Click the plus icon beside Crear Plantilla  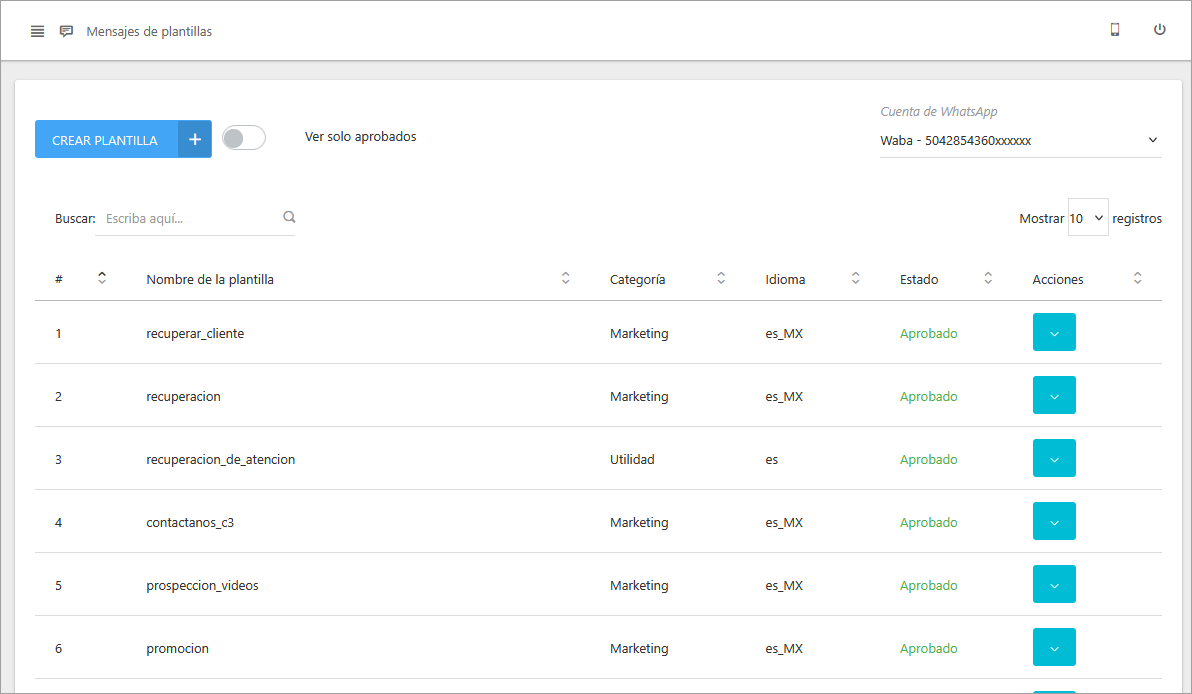[195, 140]
